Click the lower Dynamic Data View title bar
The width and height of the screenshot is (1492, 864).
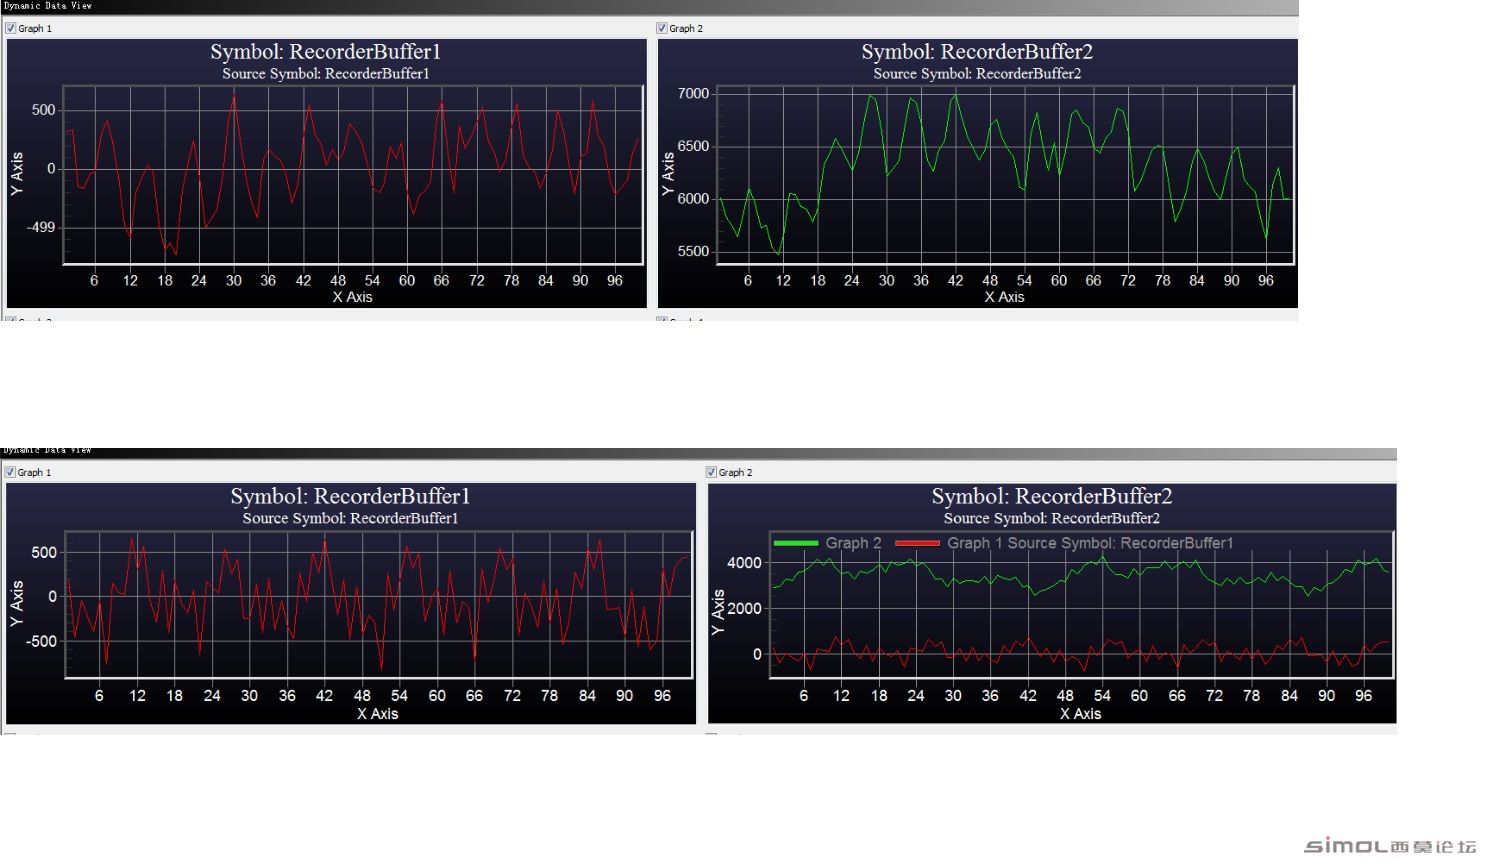[698, 452]
